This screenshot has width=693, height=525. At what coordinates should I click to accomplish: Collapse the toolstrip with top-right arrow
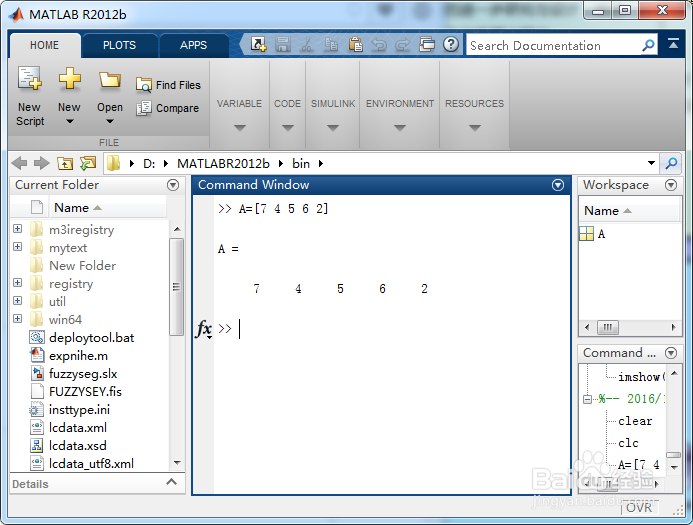(673, 44)
